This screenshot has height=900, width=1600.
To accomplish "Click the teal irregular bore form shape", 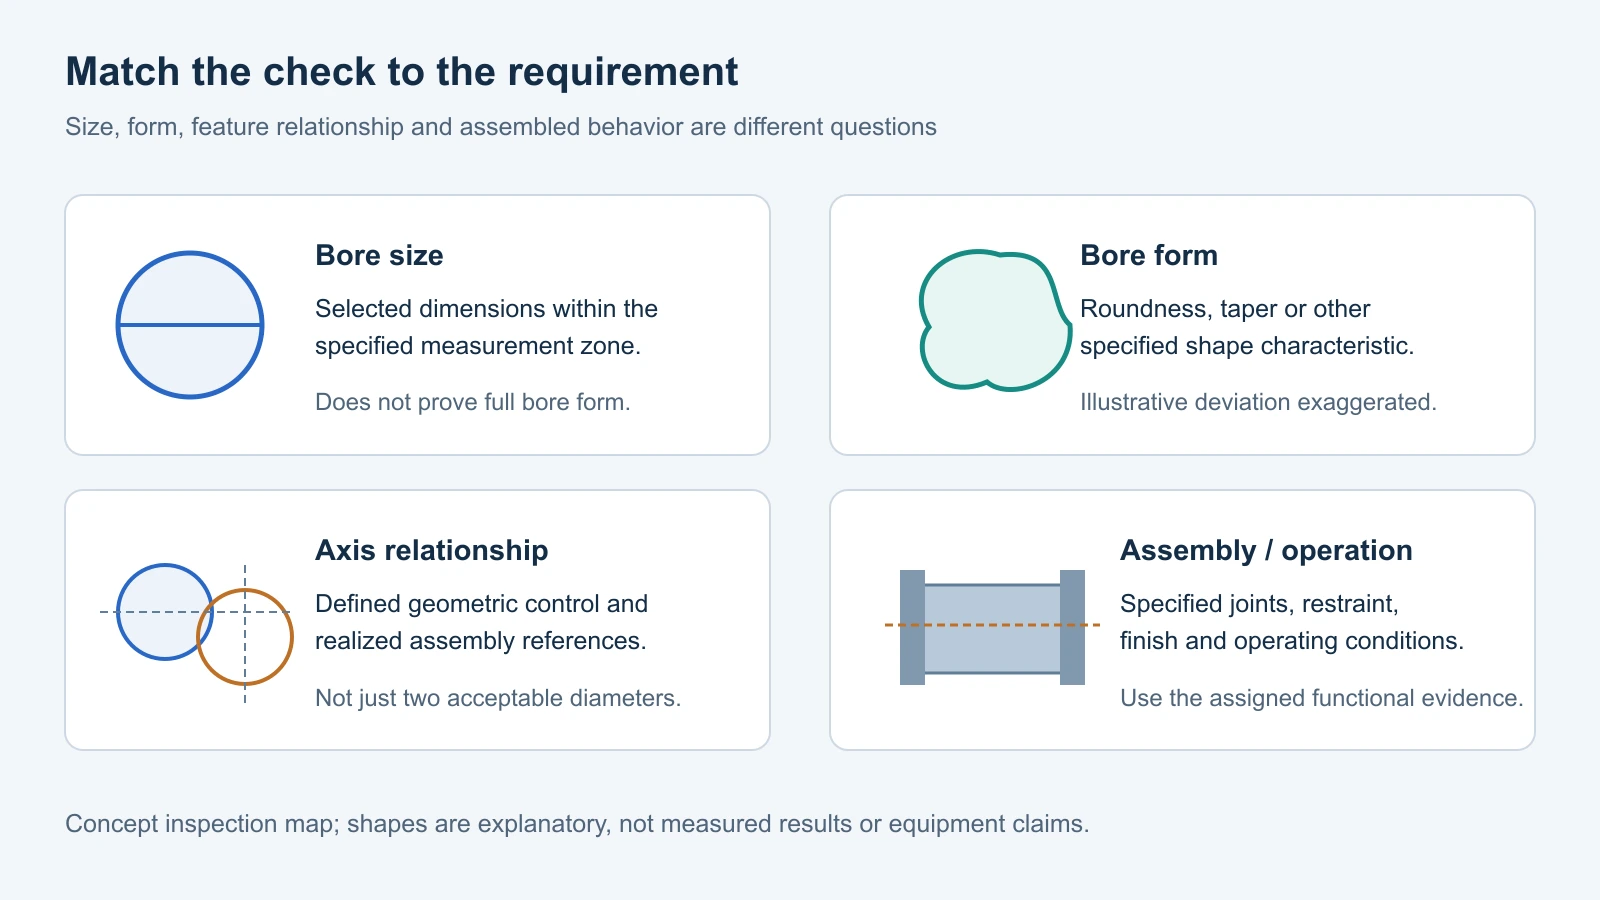I will pyautogui.click(x=995, y=320).
